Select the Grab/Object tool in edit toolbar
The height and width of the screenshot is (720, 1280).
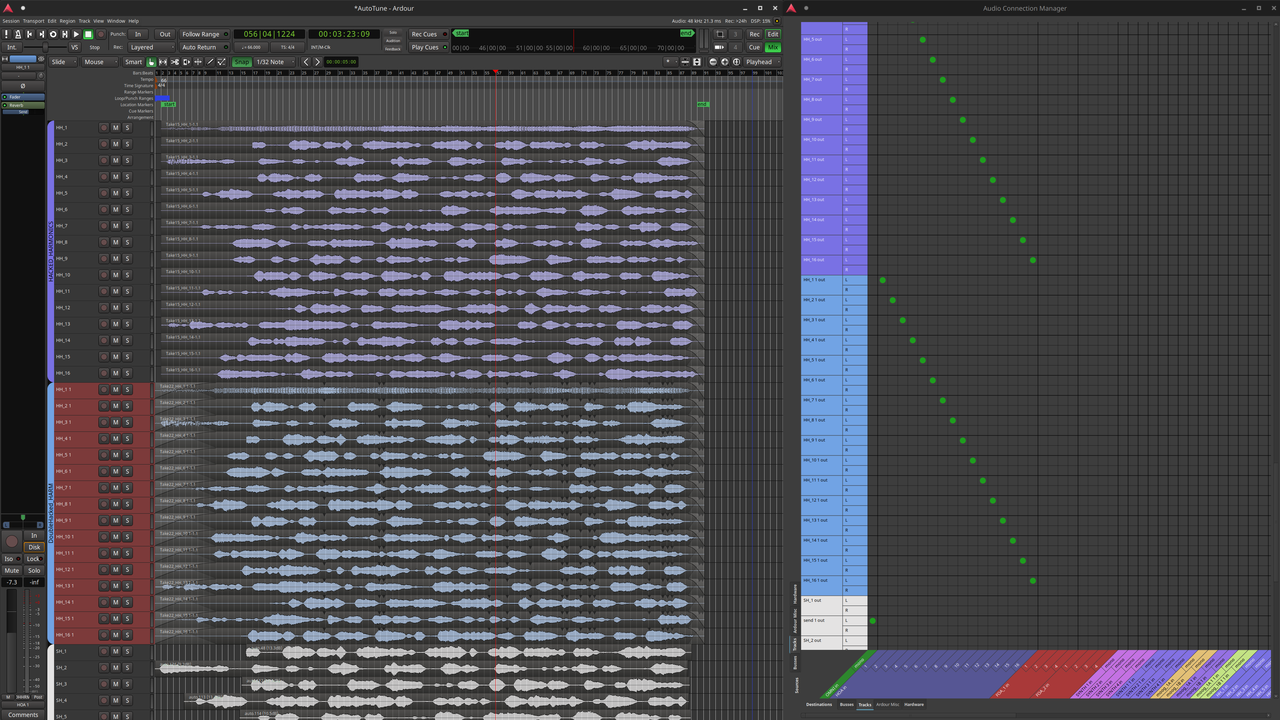151,61
